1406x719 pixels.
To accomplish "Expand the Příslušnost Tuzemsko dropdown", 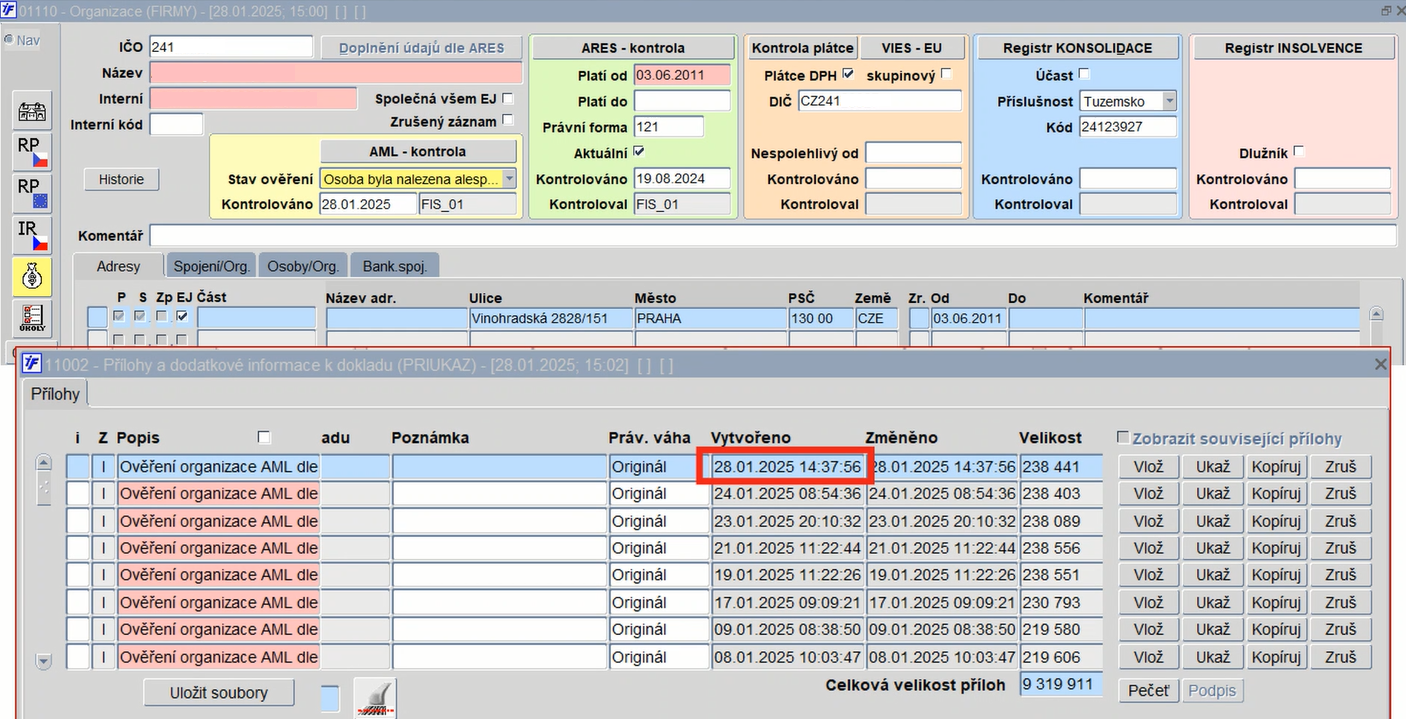I will 1168,101.
